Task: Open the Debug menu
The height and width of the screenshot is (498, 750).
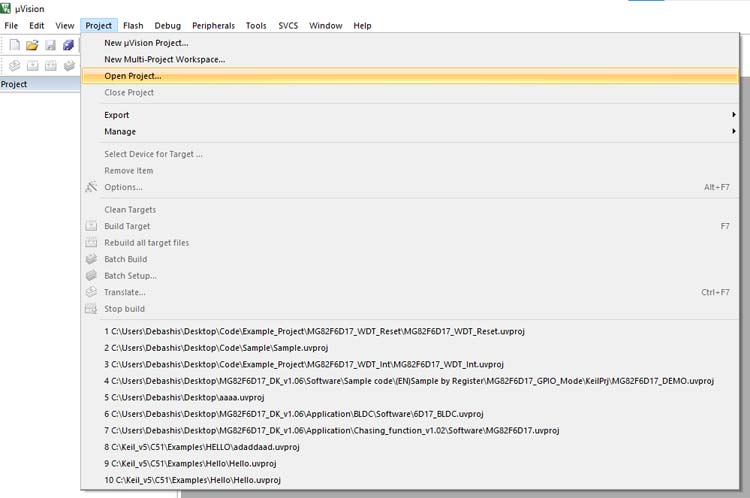Action: pyautogui.click(x=167, y=26)
